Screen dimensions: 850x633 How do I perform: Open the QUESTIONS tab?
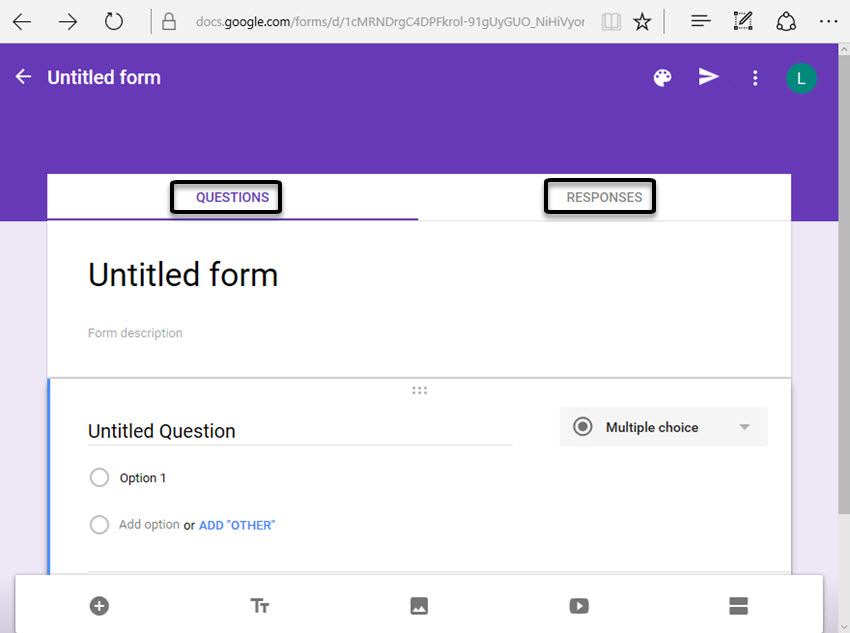pos(225,197)
